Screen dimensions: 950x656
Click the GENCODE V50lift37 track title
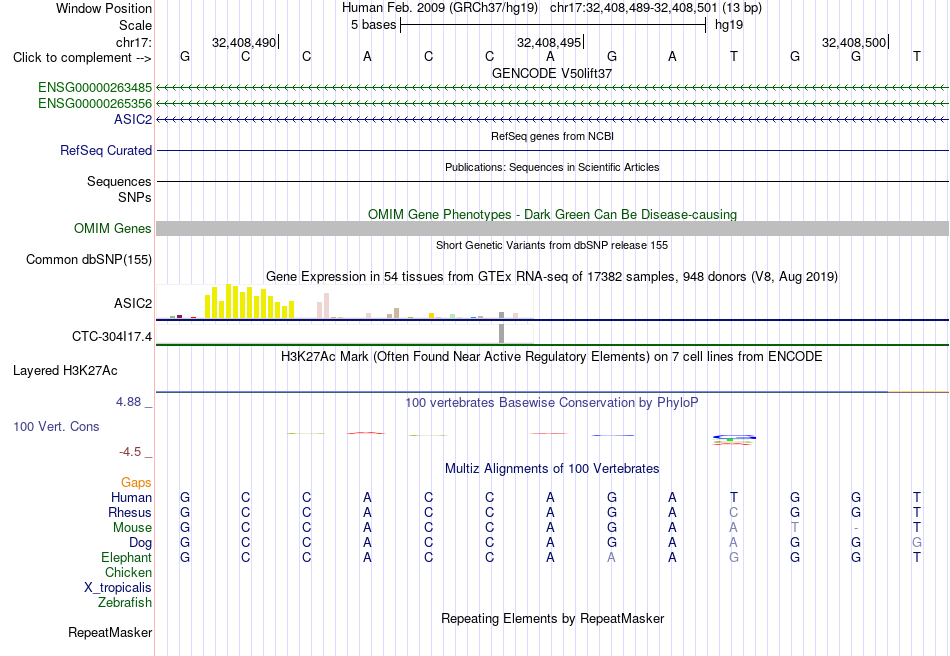(x=552, y=73)
